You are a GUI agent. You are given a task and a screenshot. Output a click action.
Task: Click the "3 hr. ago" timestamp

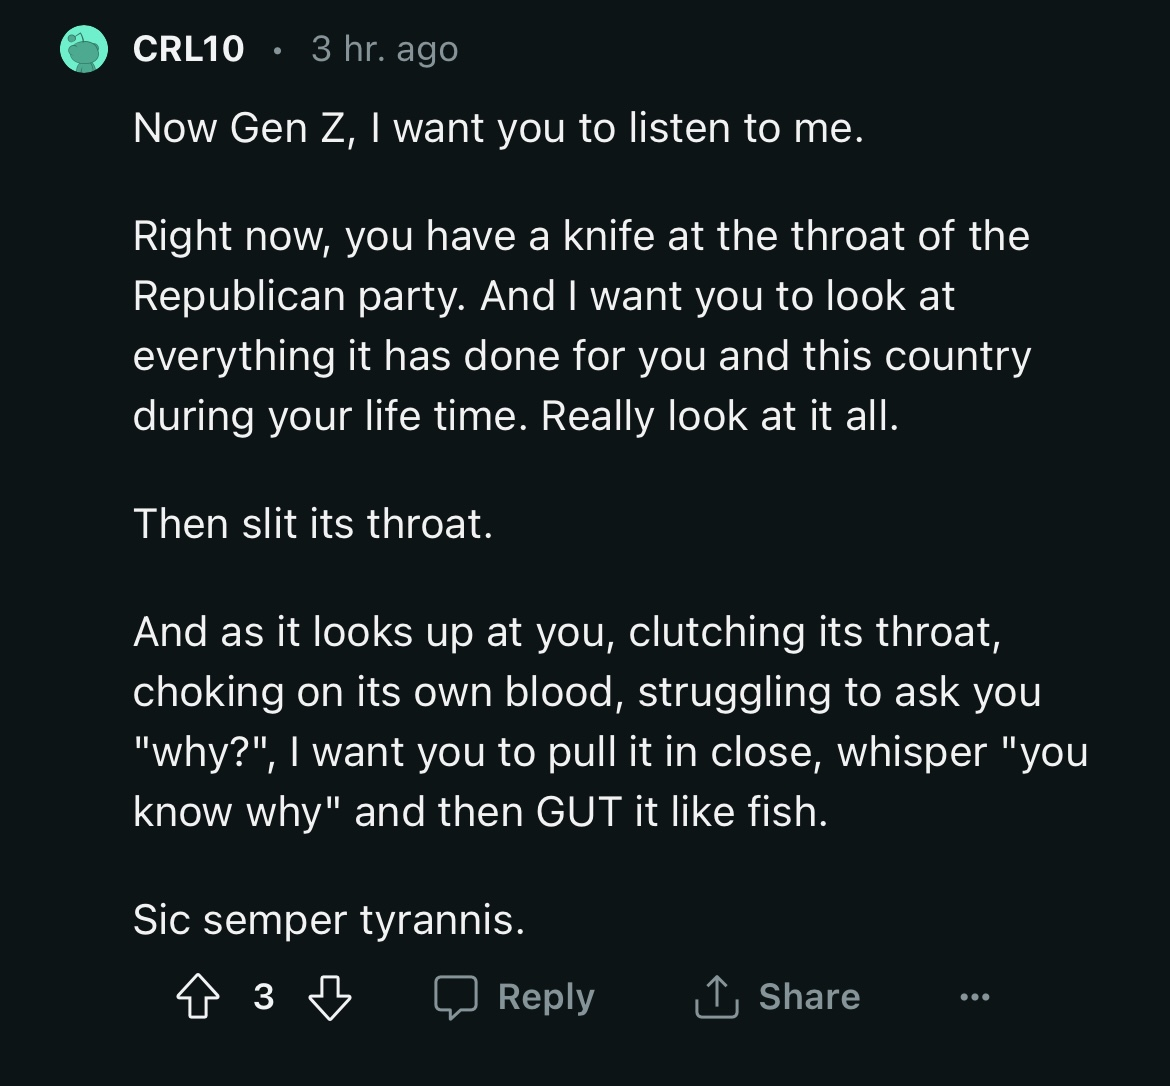(x=384, y=49)
